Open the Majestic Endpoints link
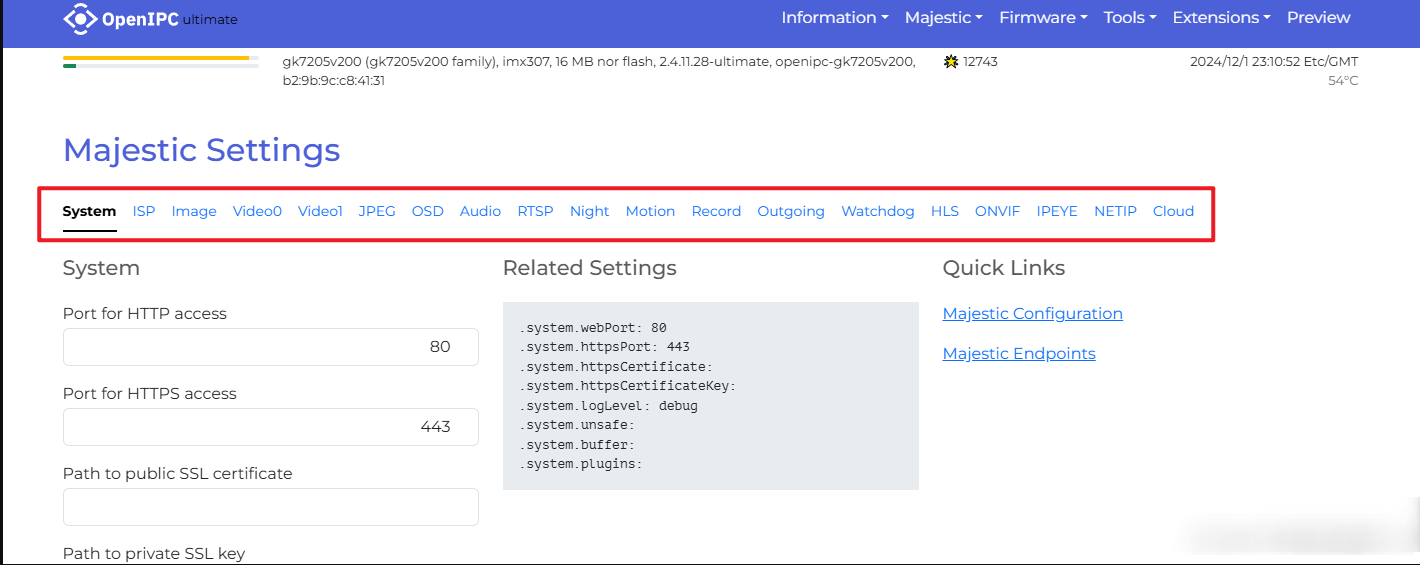 tap(1019, 354)
